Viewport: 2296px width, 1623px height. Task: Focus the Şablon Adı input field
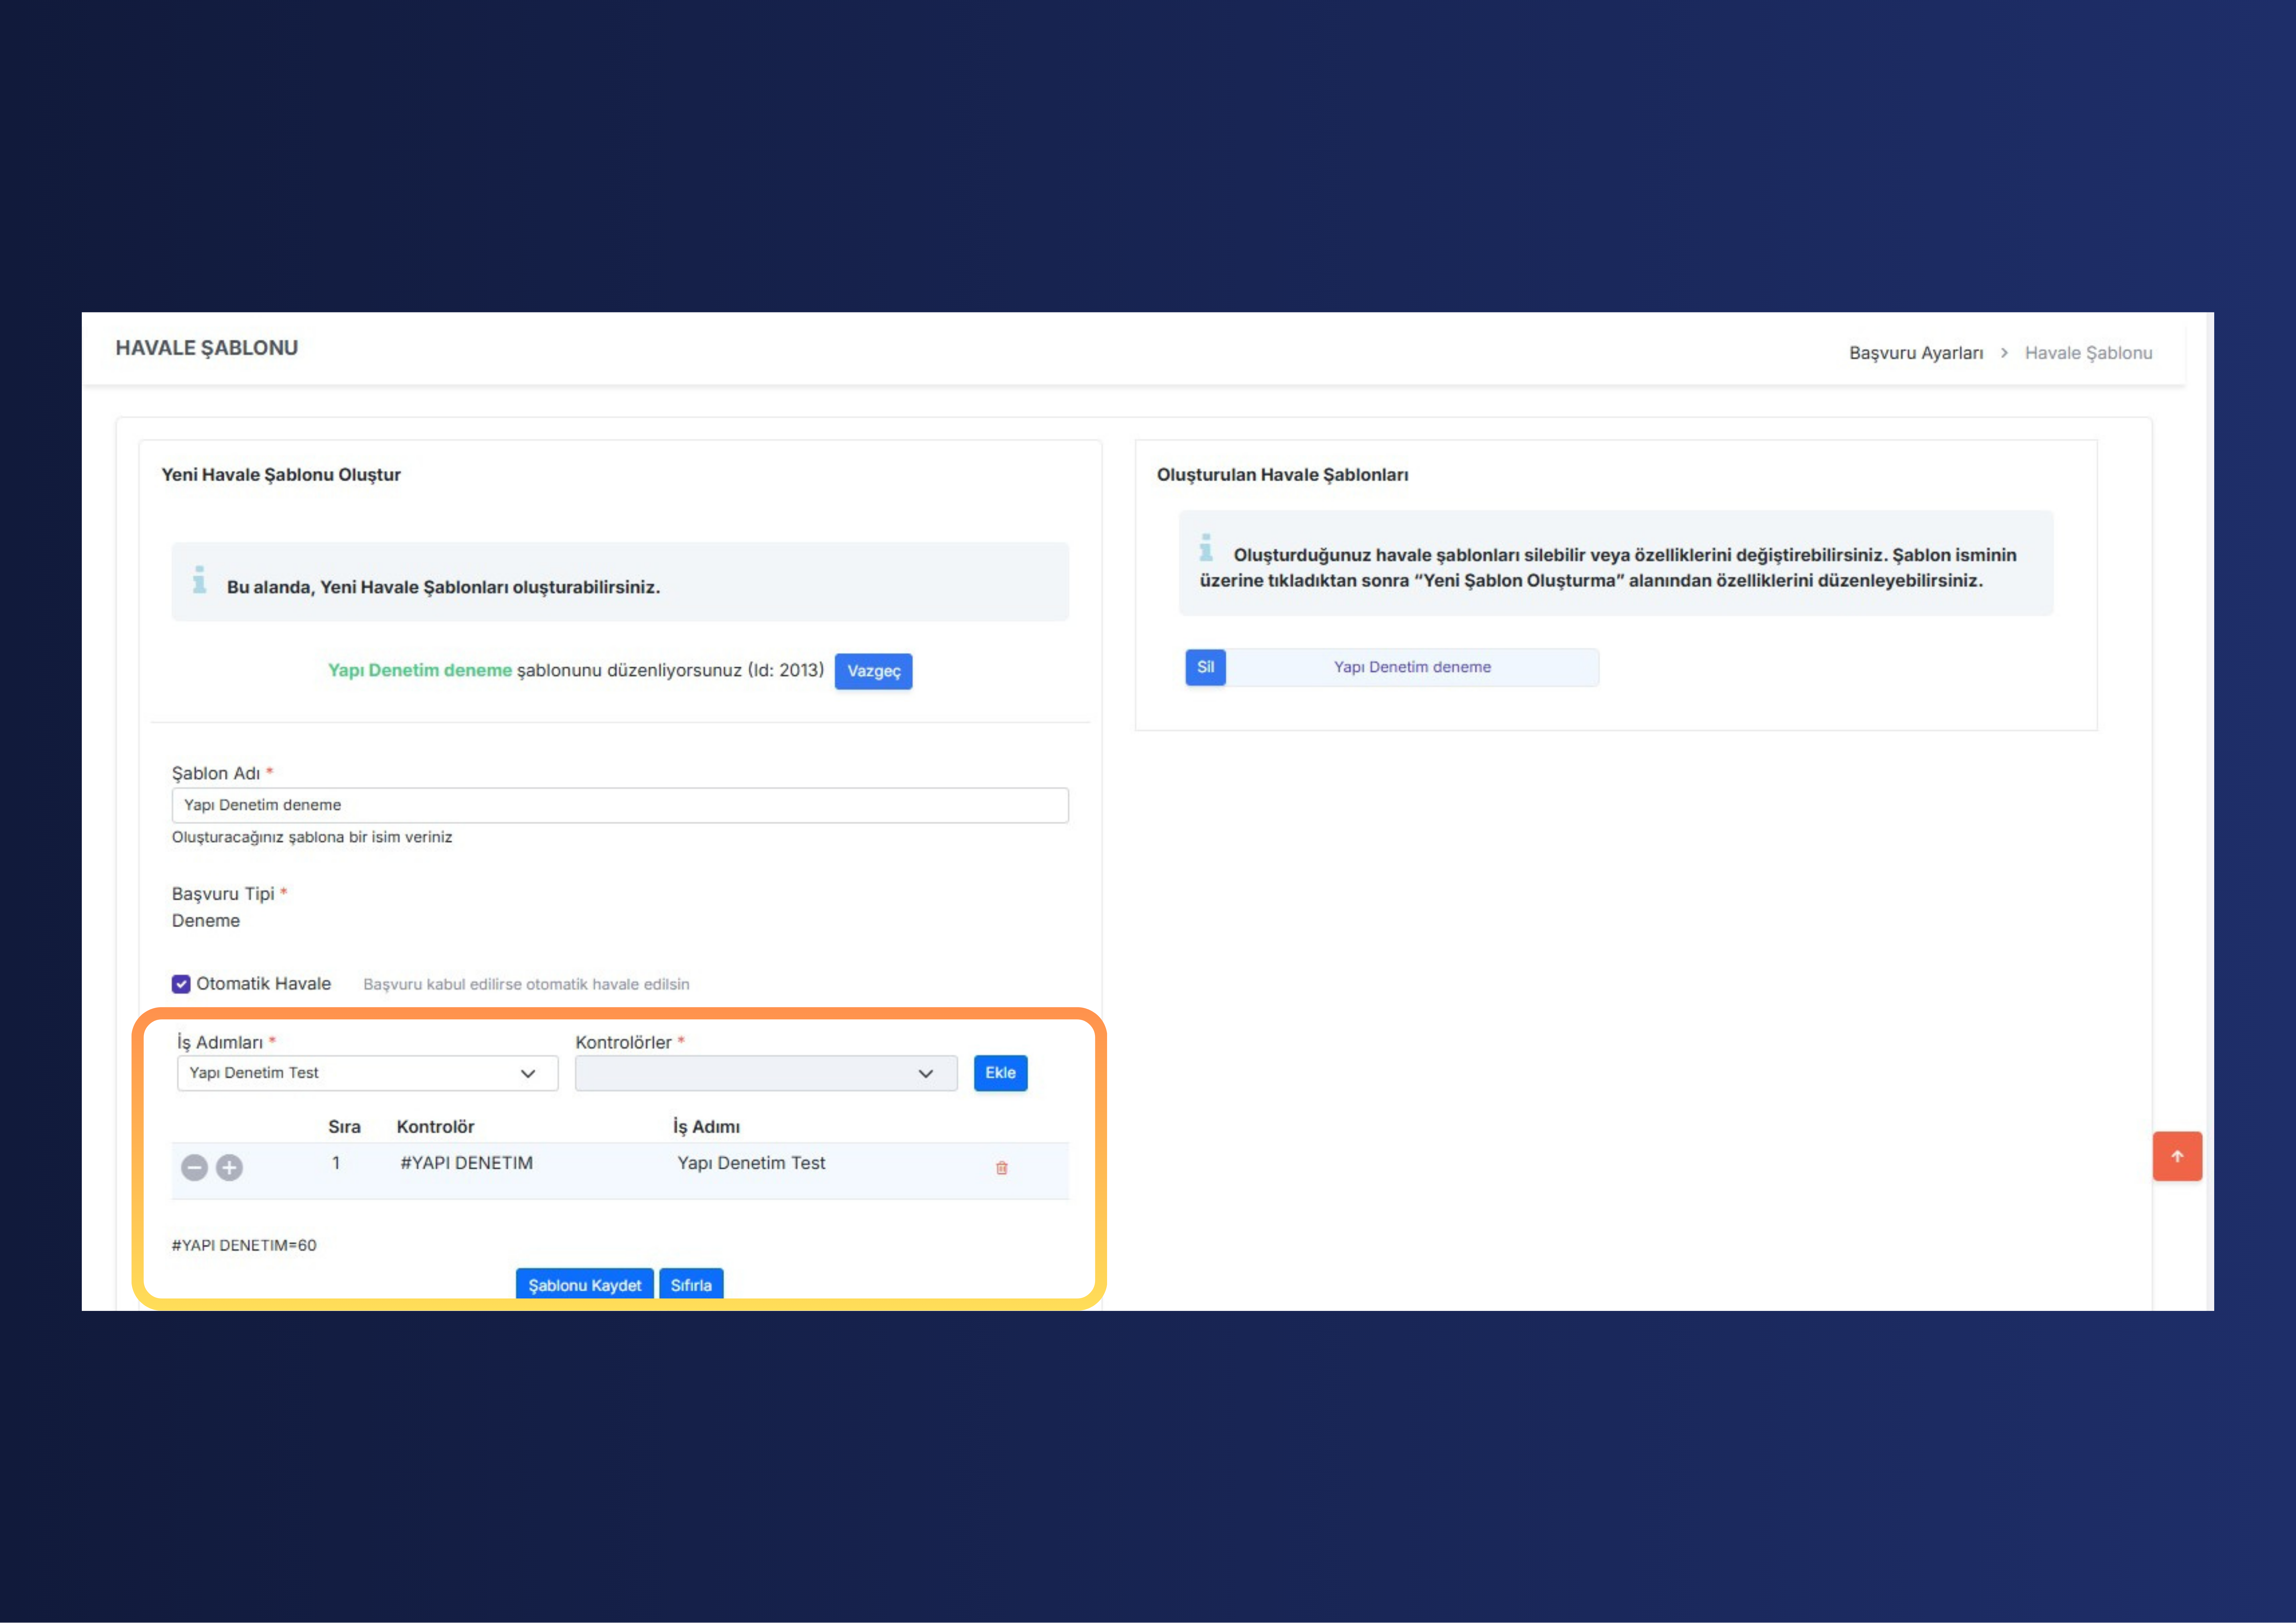pos(620,805)
